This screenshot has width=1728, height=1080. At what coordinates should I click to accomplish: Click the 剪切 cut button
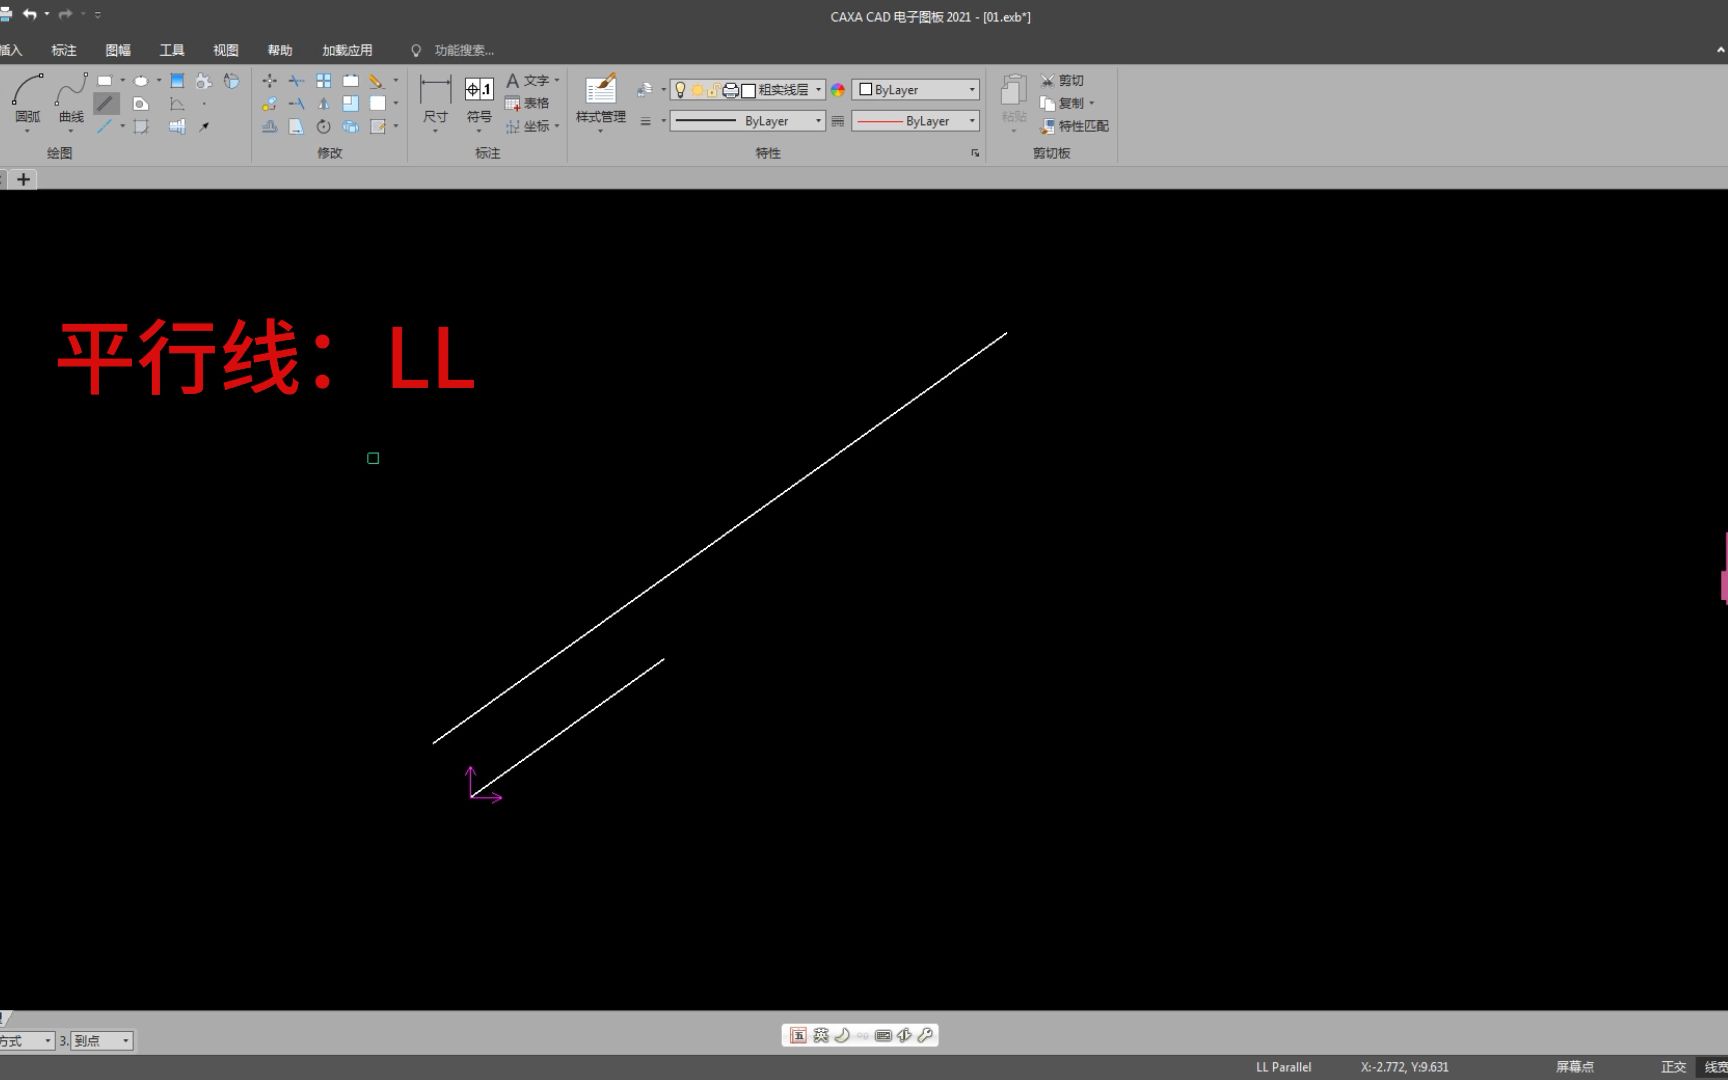tap(1062, 80)
